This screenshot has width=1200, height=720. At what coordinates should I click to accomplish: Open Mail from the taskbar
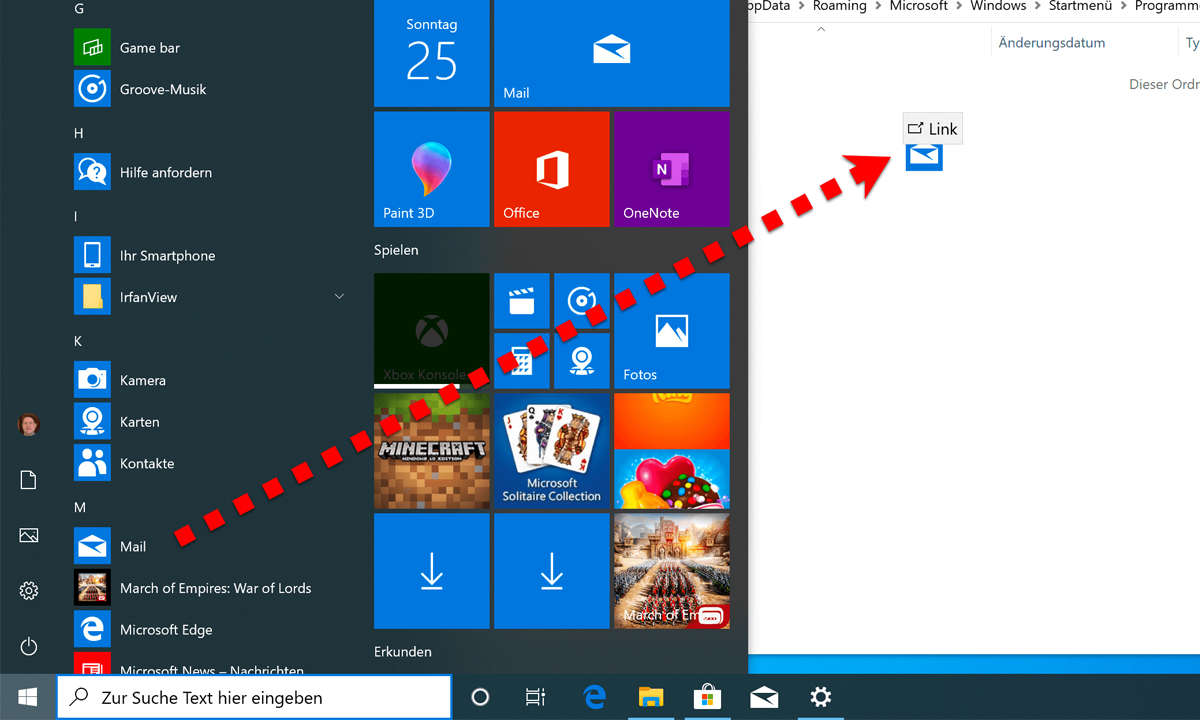(x=765, y=697)
